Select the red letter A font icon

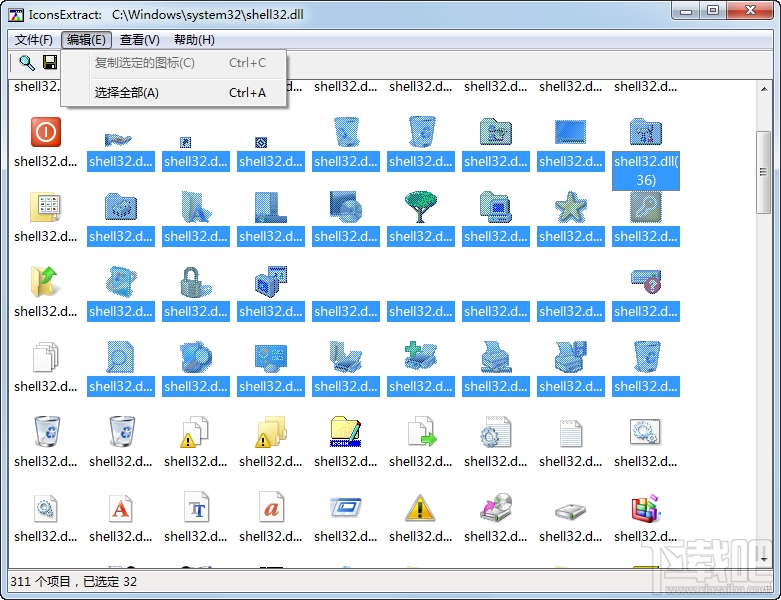pyautogui.click(x=120, y=508)
